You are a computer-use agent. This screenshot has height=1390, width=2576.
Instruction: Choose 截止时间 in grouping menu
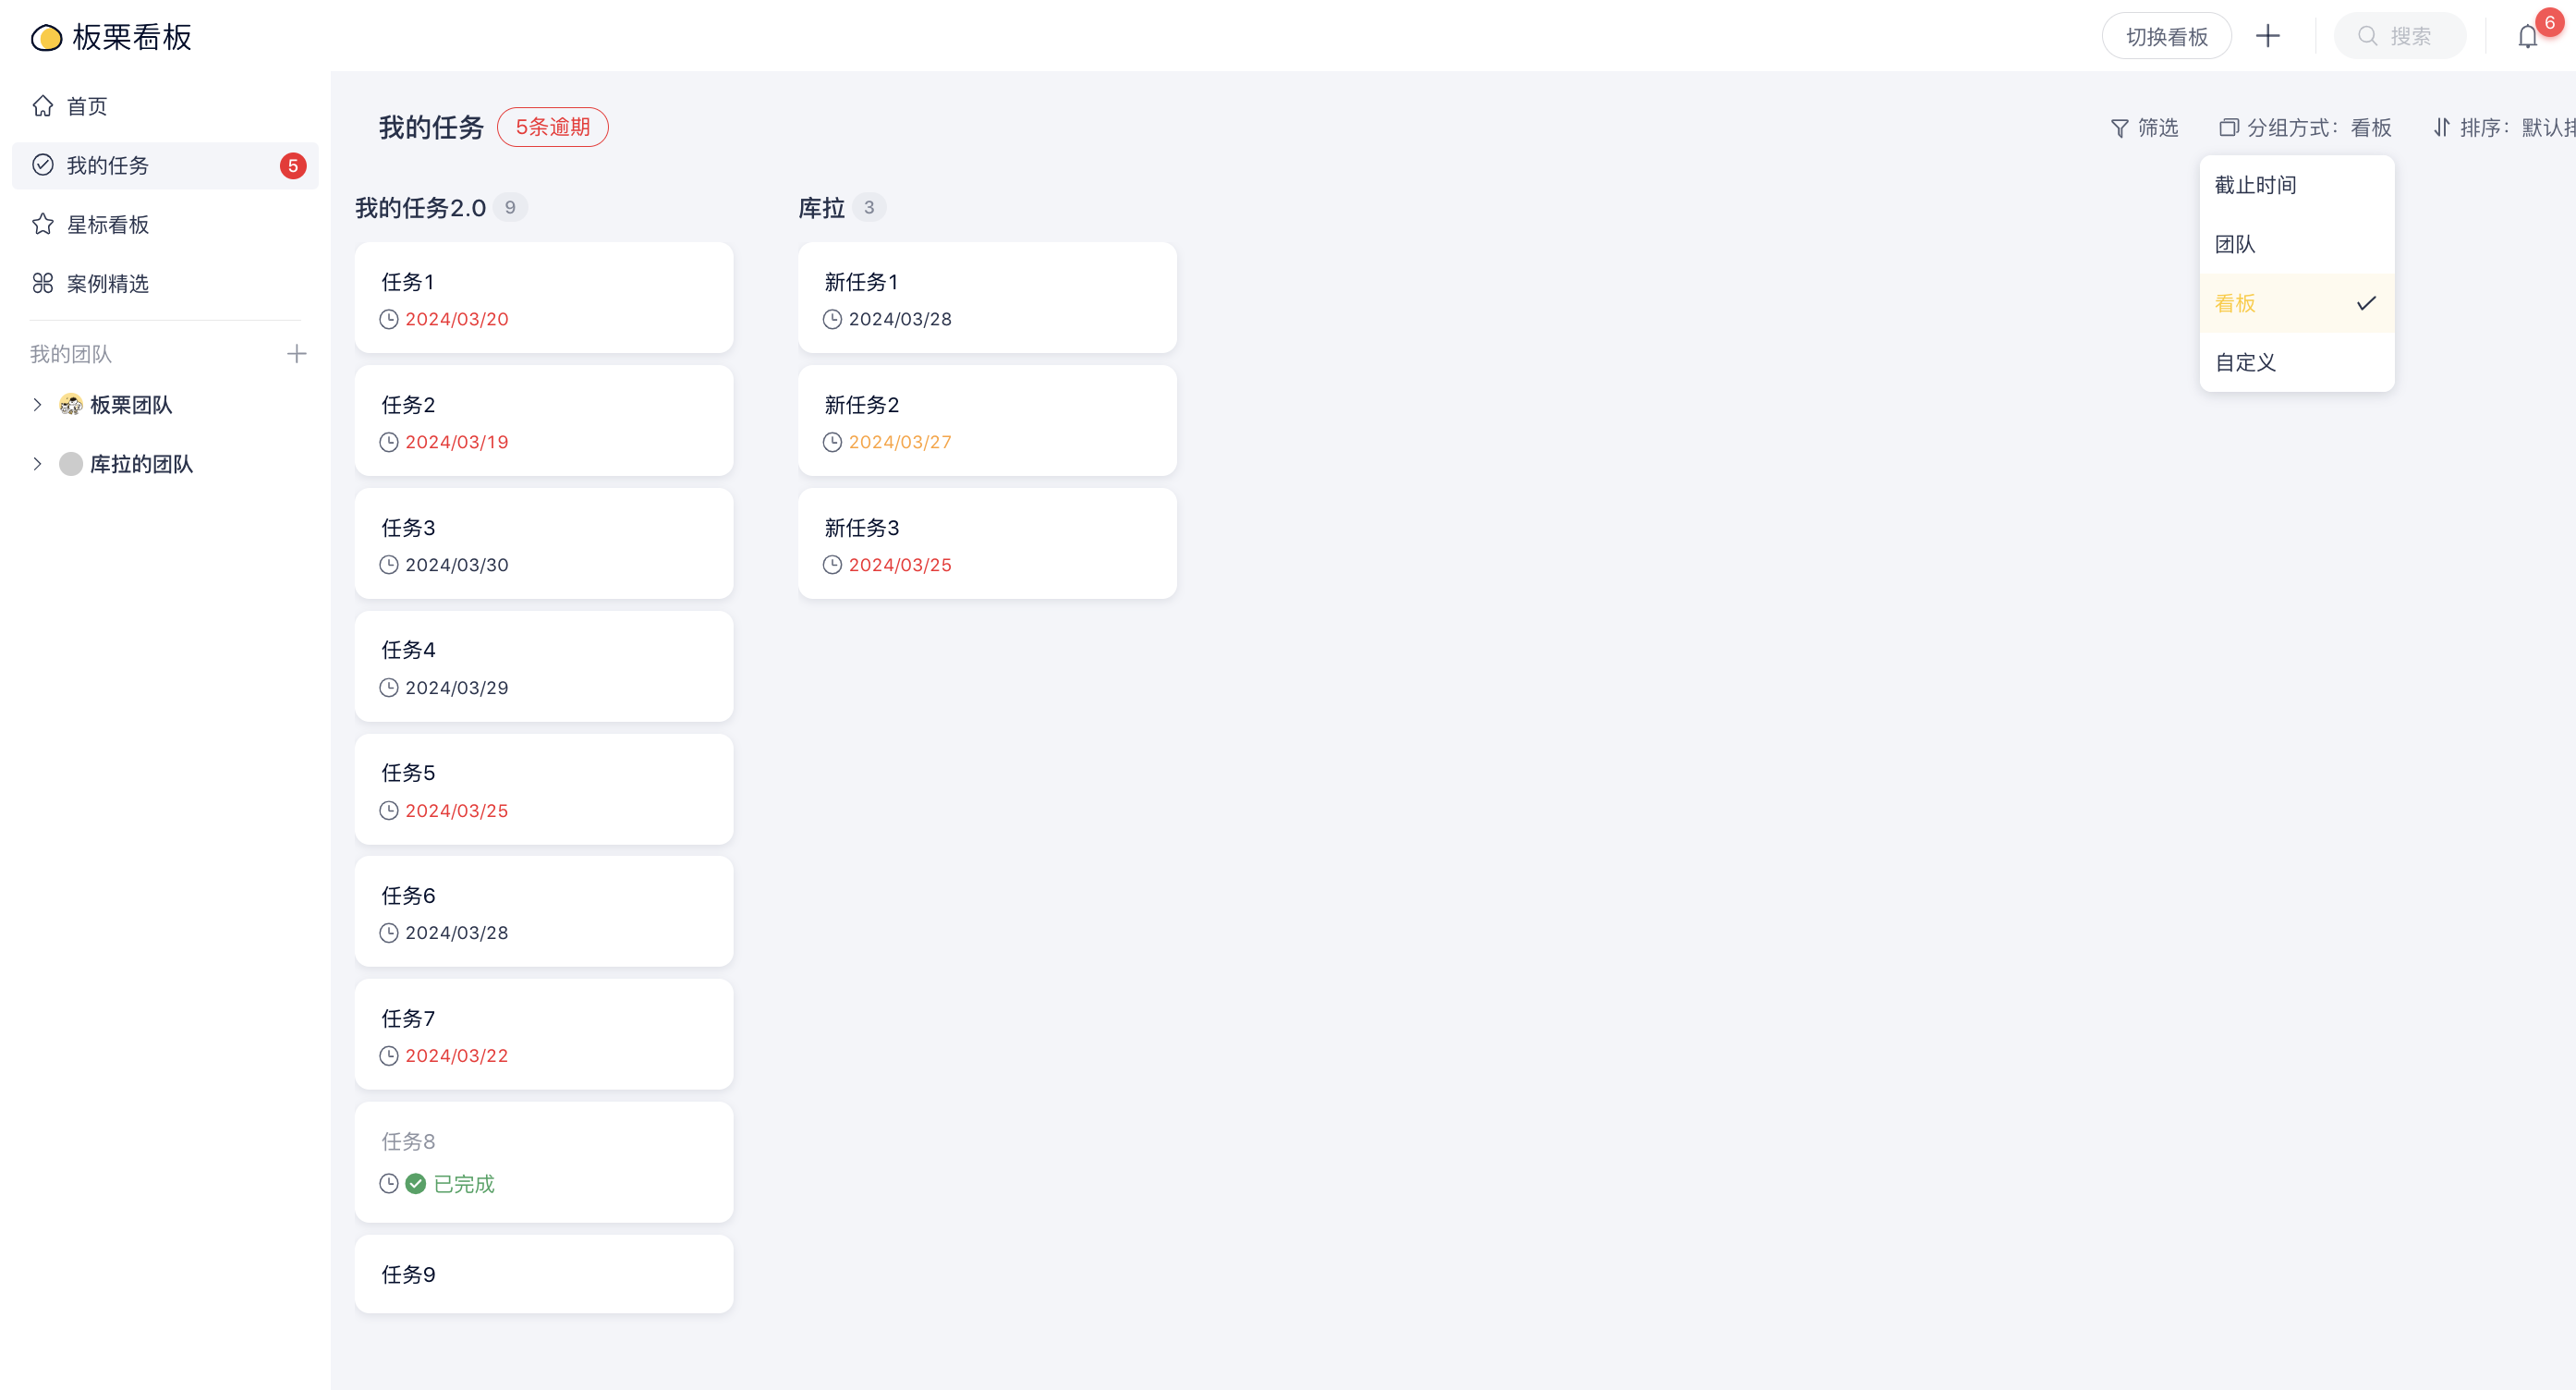pos(2256,185)
